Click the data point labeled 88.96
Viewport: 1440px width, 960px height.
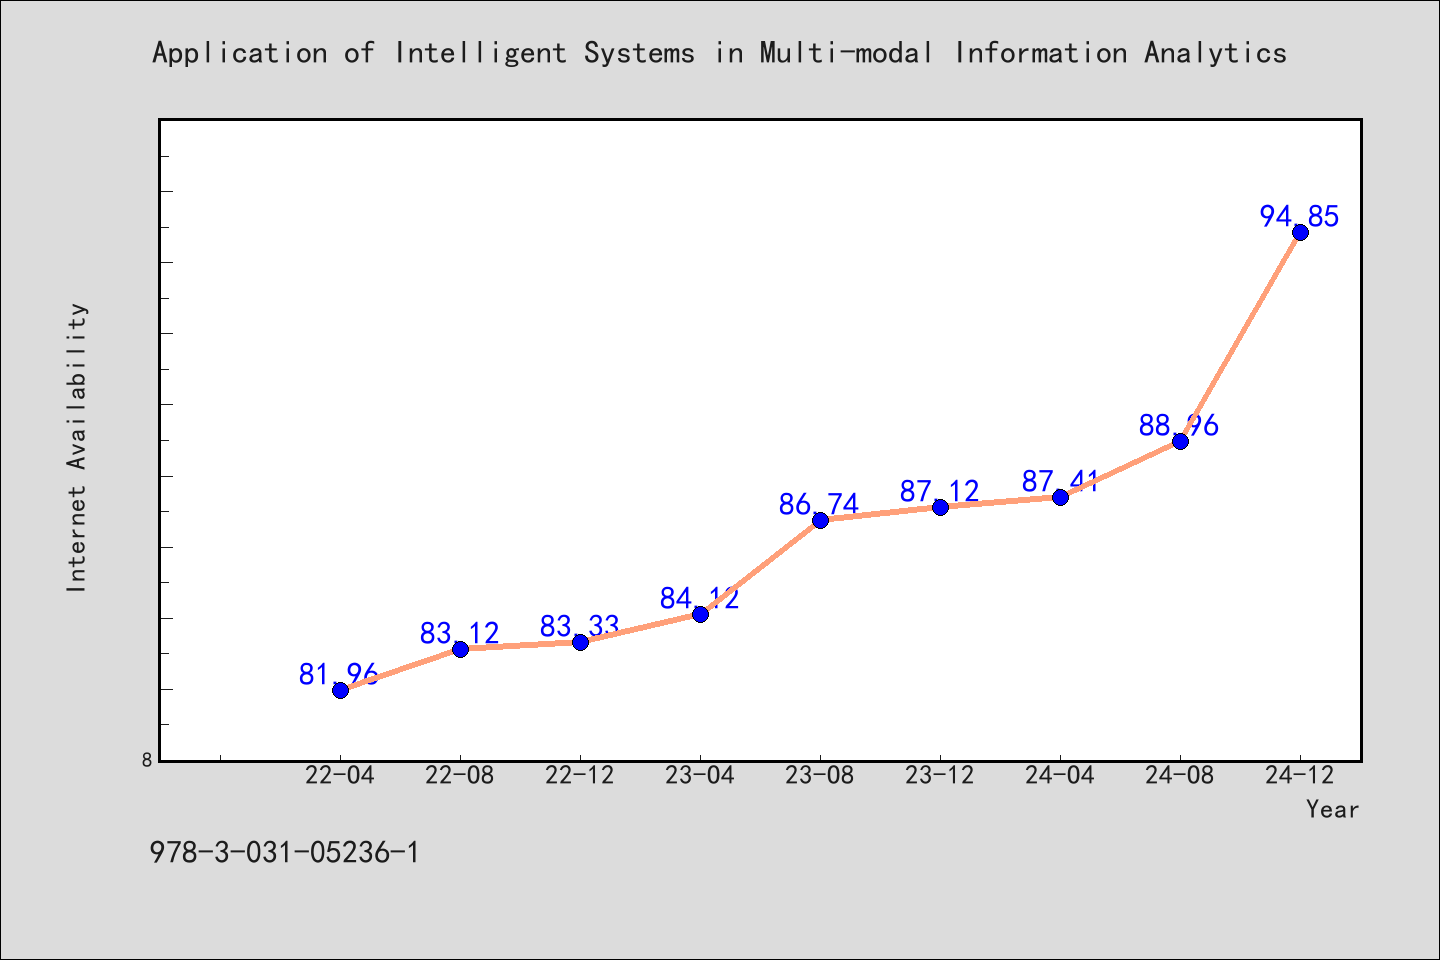[x=1180, y=441]
